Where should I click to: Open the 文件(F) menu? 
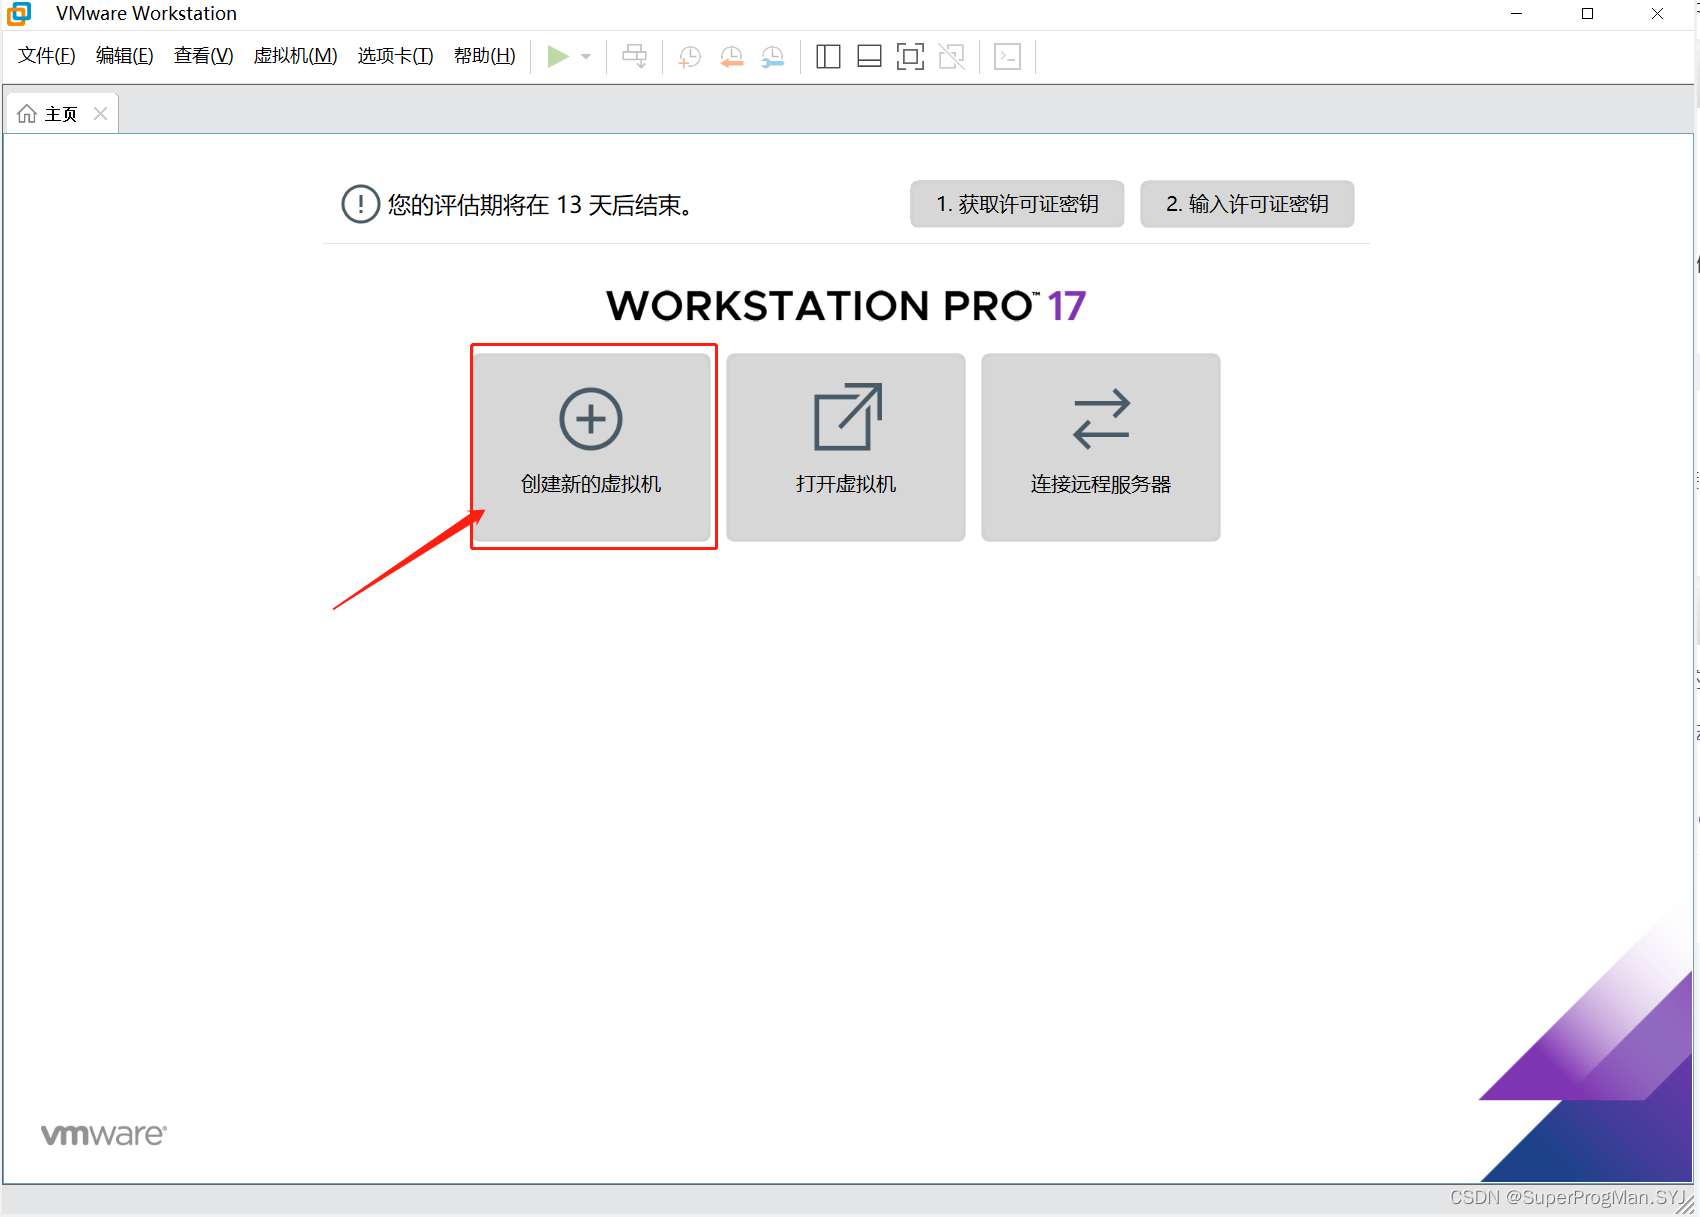coord(47,56)
